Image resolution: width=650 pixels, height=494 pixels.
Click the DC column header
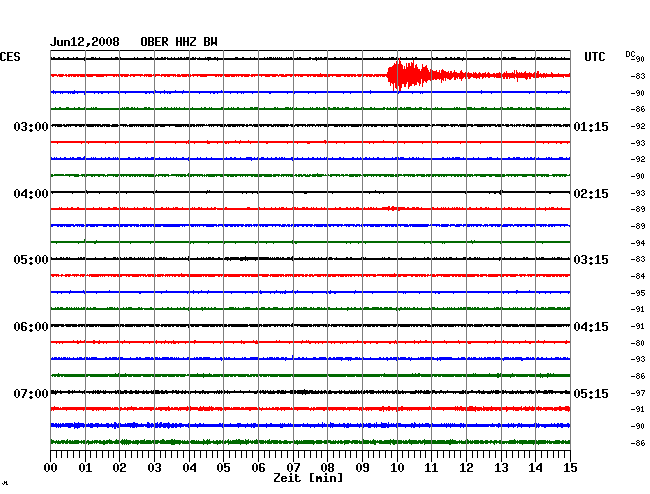tap(630, 54)
